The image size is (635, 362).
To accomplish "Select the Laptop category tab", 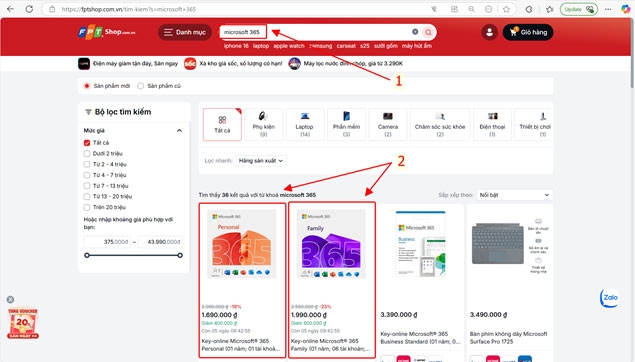I will pos(305,125).
